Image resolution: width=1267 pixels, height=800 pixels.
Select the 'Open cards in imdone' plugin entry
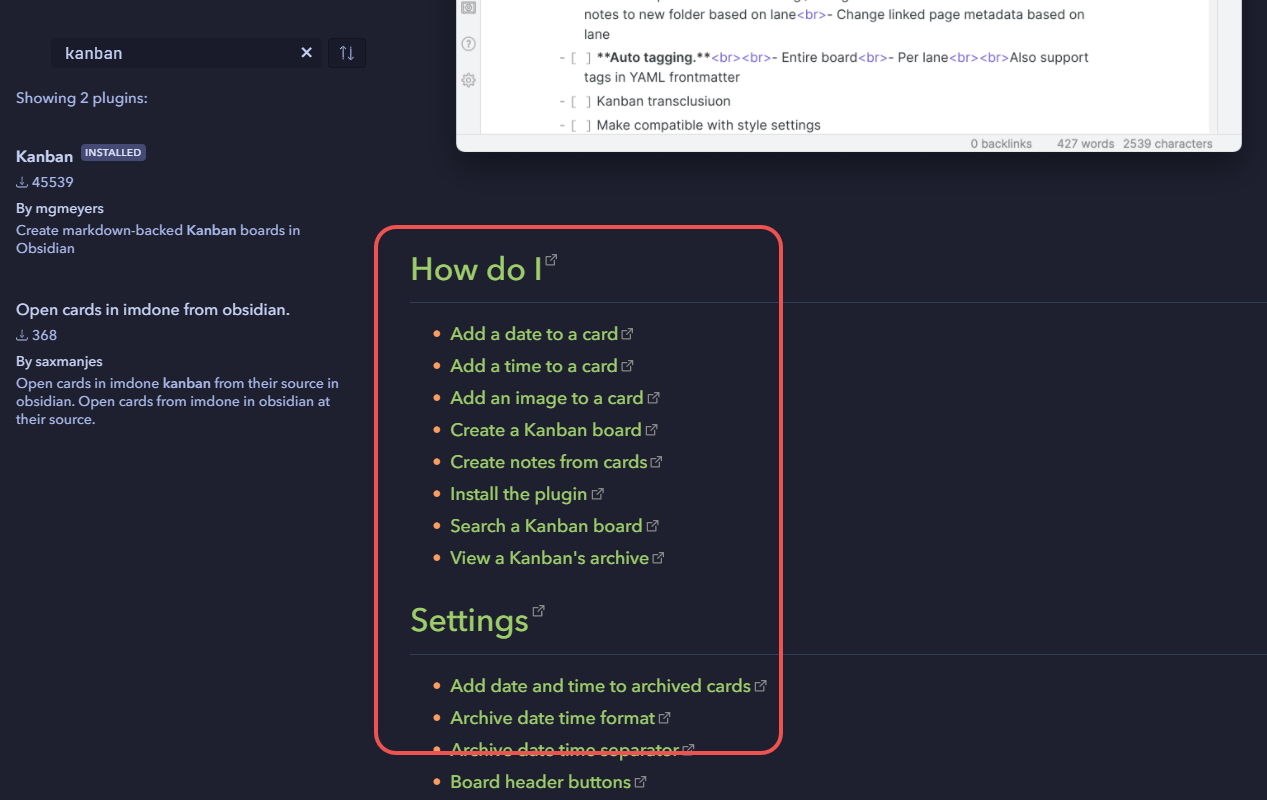152,309
